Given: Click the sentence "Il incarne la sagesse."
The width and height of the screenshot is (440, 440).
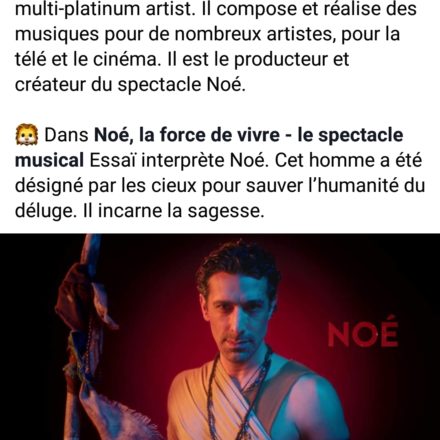Looking at the screenshot, I should tap(173, 211).
